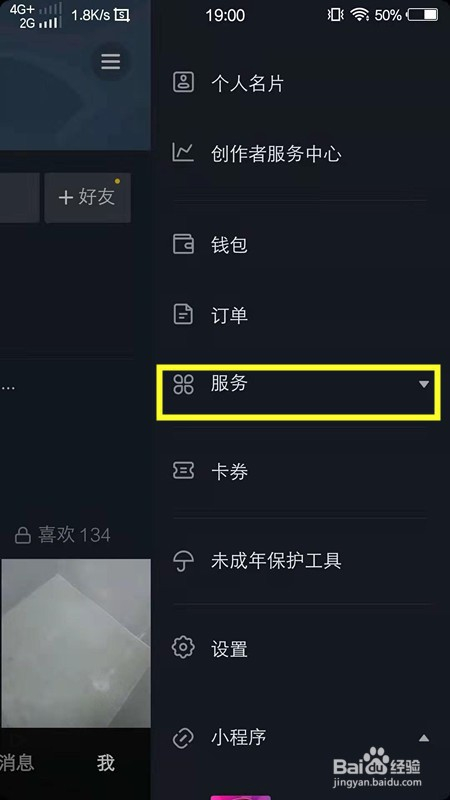The width and height of the screenshot is (450, 800).
Task: Tap the + 好友 add friend button
Action: tap(87, 197)
